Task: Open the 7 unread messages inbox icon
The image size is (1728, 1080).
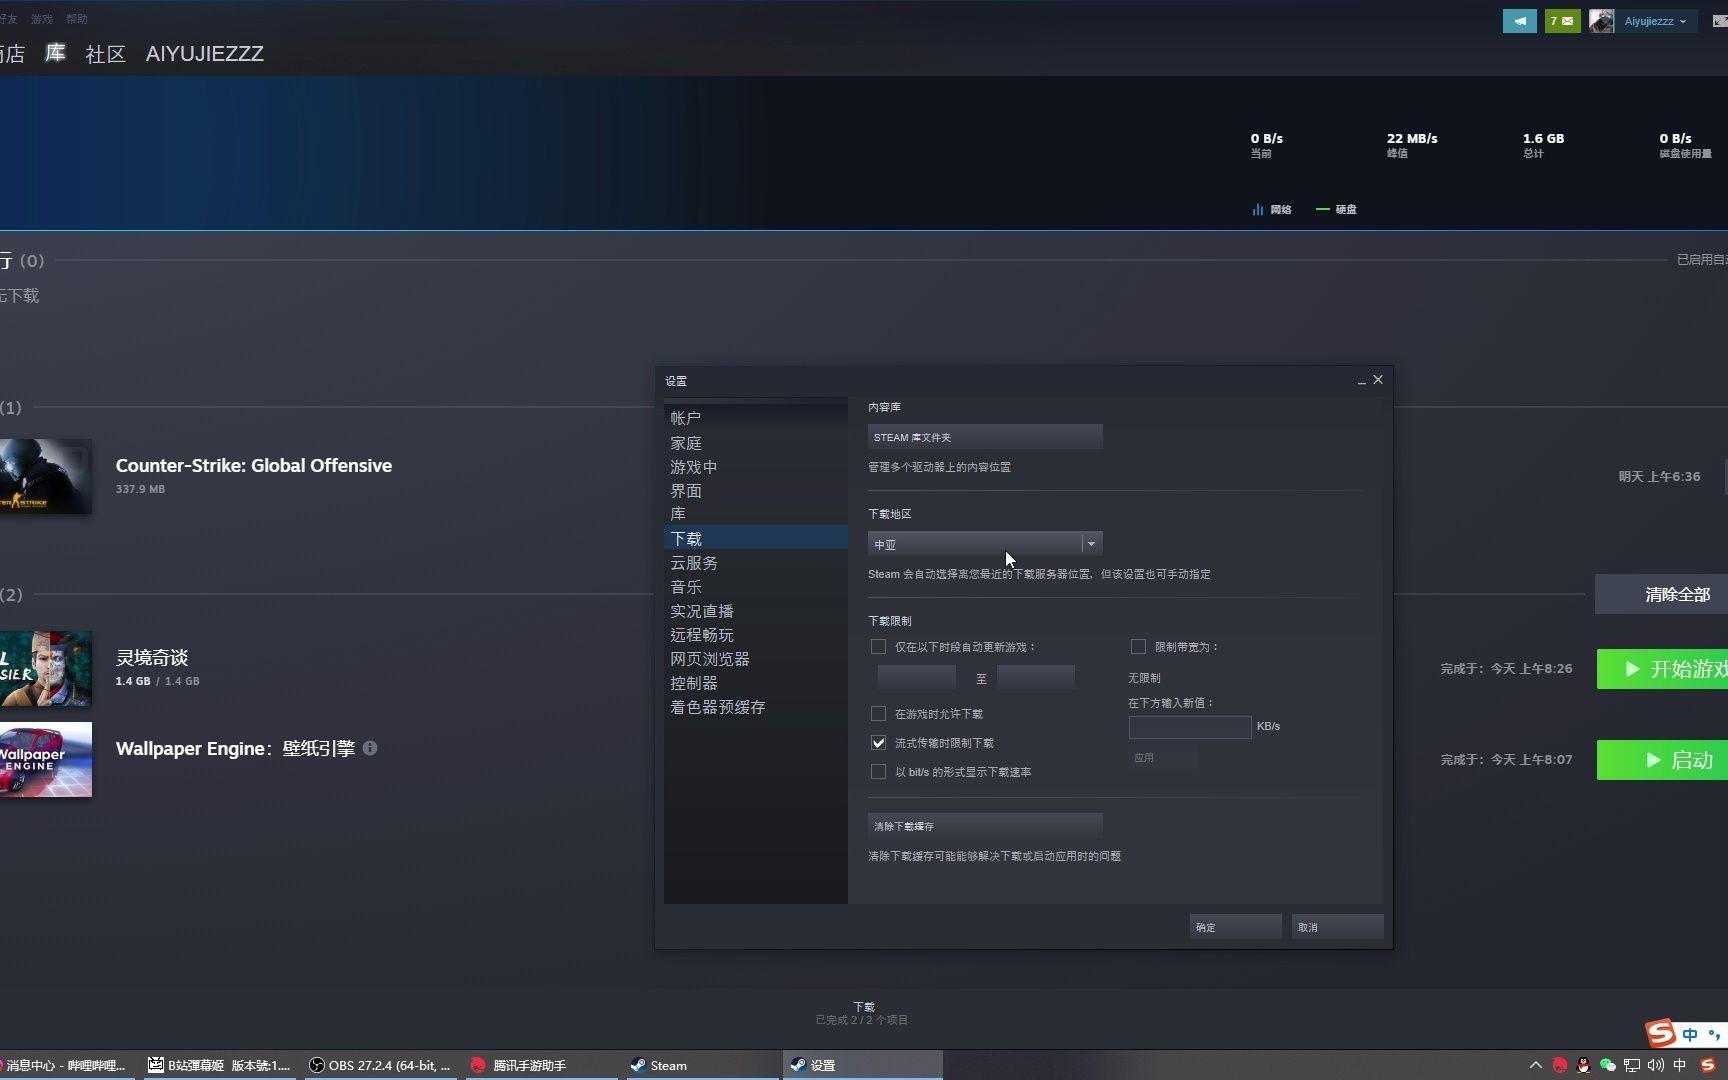Action: coord(1562,21)
